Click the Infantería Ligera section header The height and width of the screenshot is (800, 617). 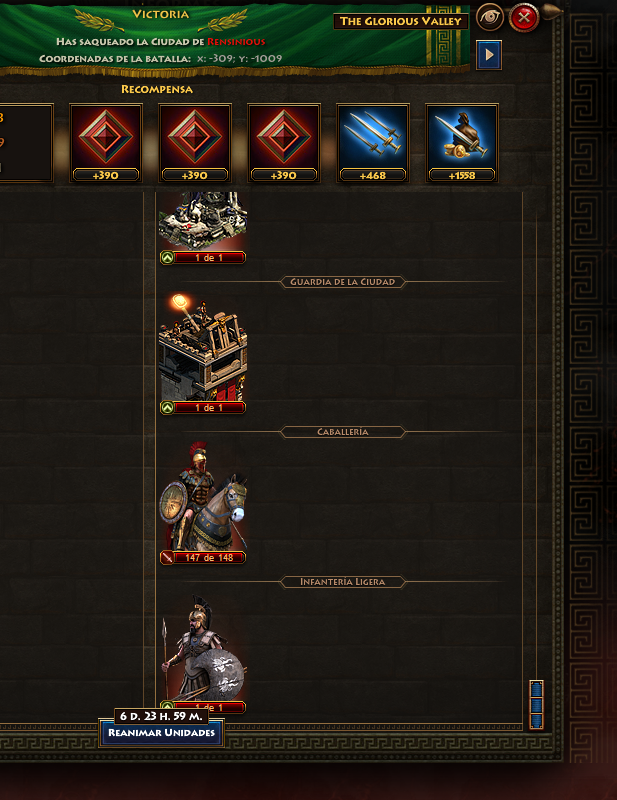(x=342, y=582)
